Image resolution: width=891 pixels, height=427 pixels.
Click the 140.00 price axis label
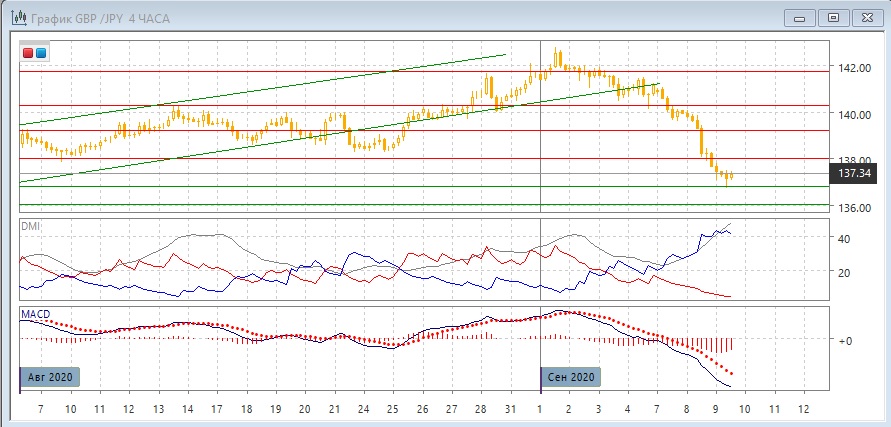(x=852, y=115)
